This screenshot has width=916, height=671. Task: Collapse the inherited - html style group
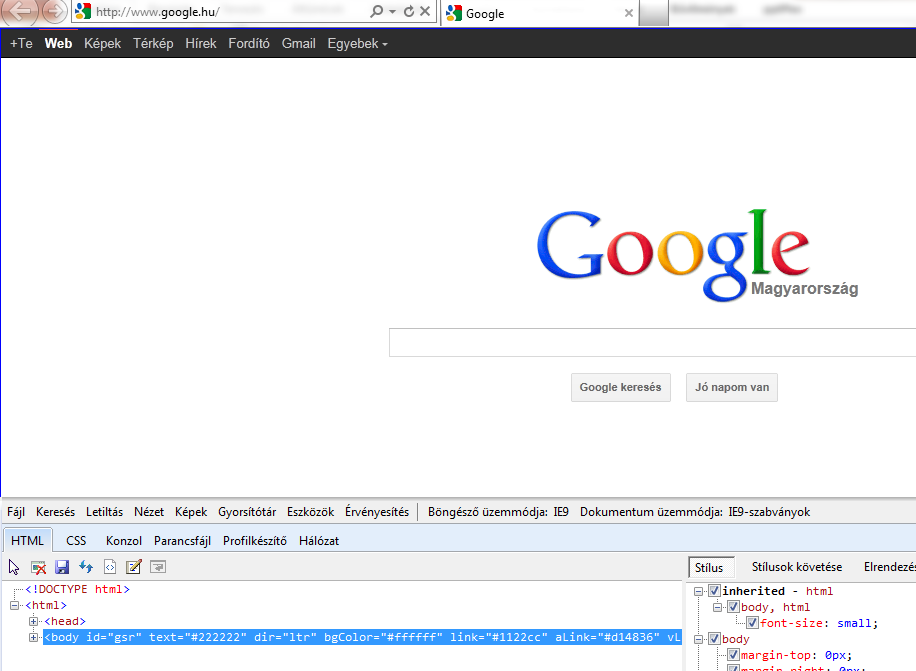pos(698,591)
